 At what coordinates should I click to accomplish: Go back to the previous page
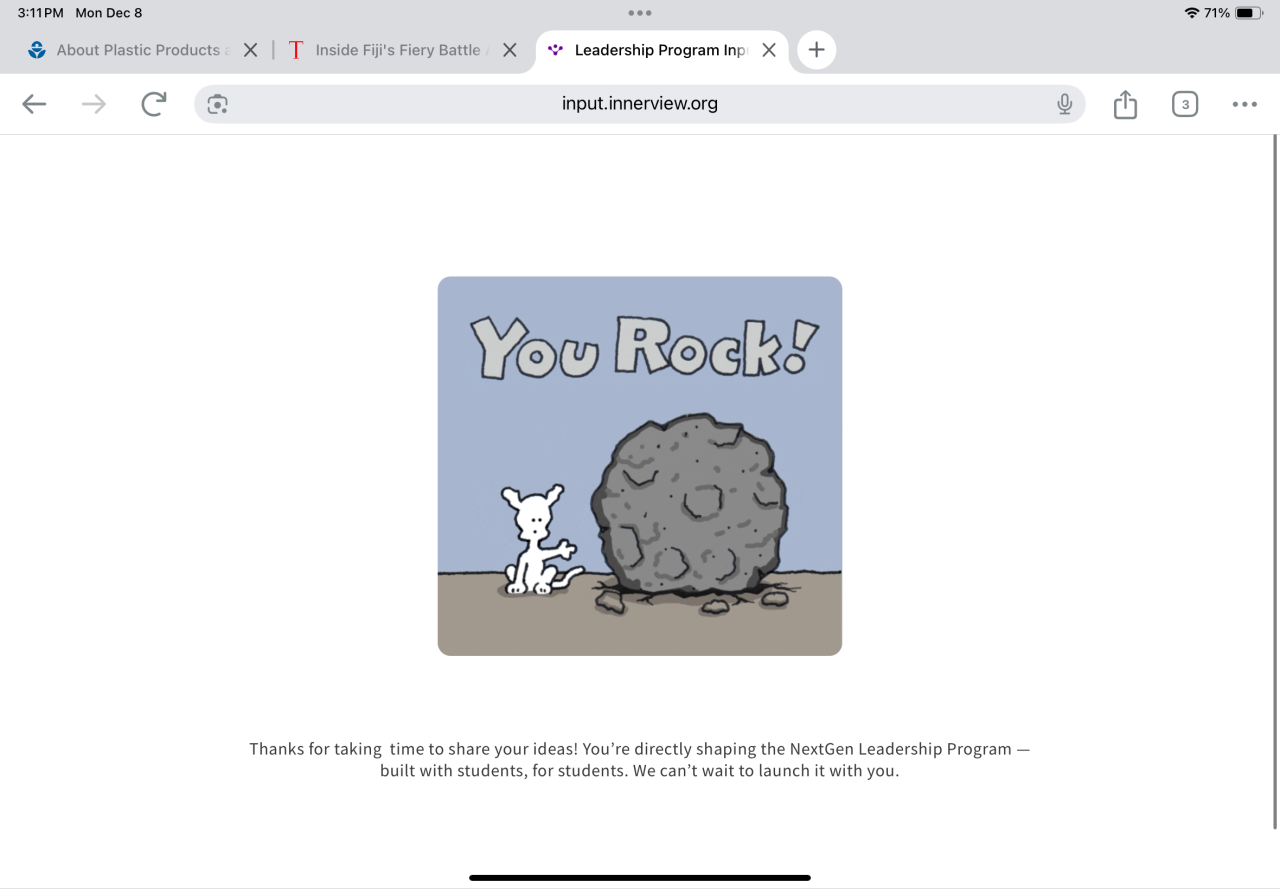point(34,104)
